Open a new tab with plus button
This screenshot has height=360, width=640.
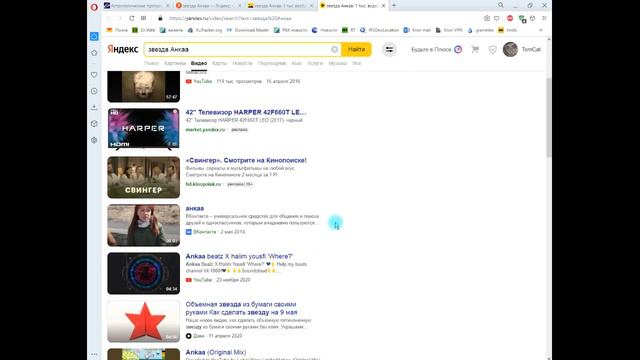[394, 6]
